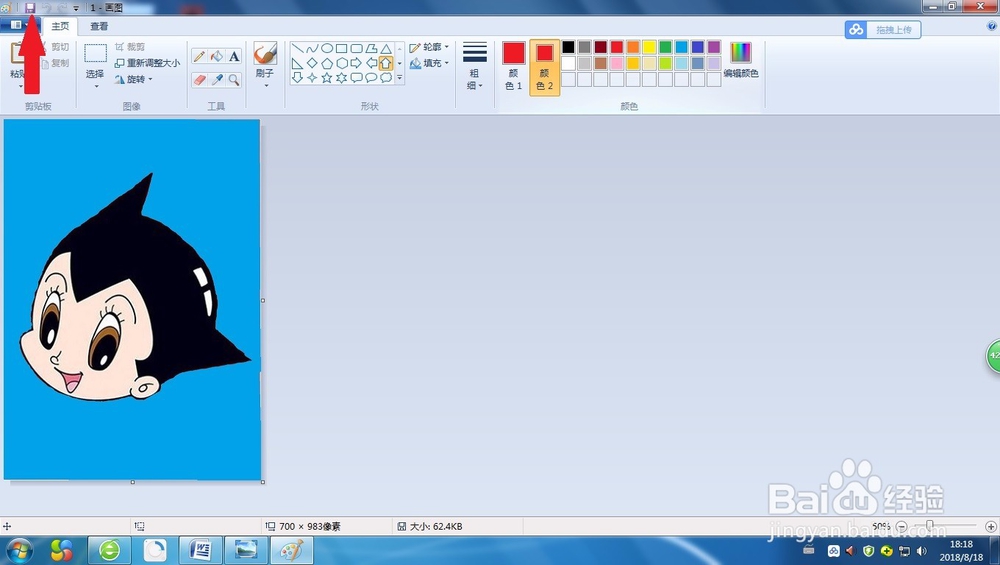Click the zoom out minus button
1000x565 pixels.
(x=901, y=527)
